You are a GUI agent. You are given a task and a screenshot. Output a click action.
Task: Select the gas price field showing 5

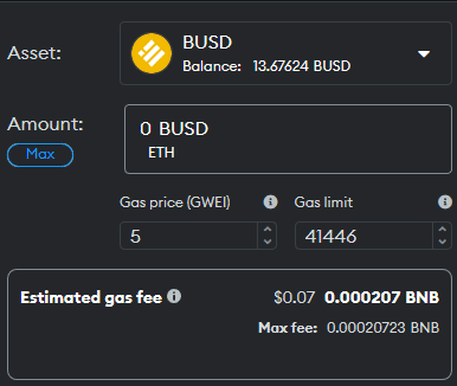189,236
